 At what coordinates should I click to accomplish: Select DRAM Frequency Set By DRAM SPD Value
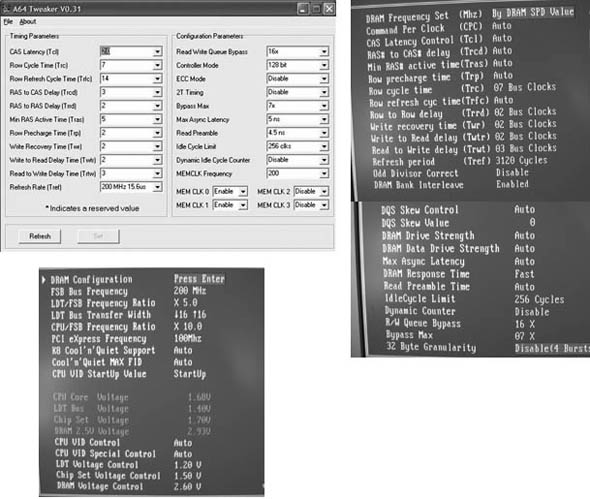pyautogui.click(x=533, y=13)
